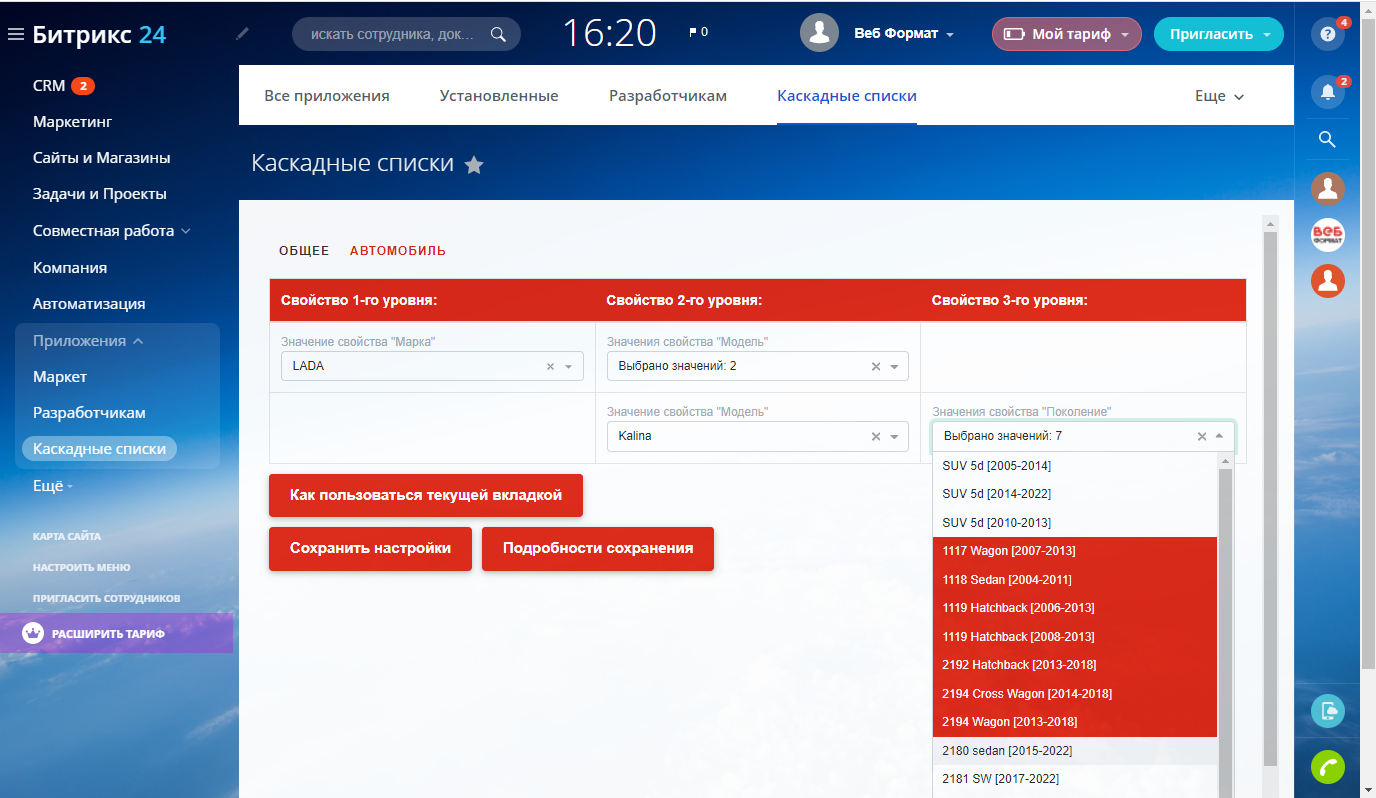The image size is (1376, 798).
Task: Click the hamburger menu icon beside Битрикс 24
Action: tap(15, 35)
